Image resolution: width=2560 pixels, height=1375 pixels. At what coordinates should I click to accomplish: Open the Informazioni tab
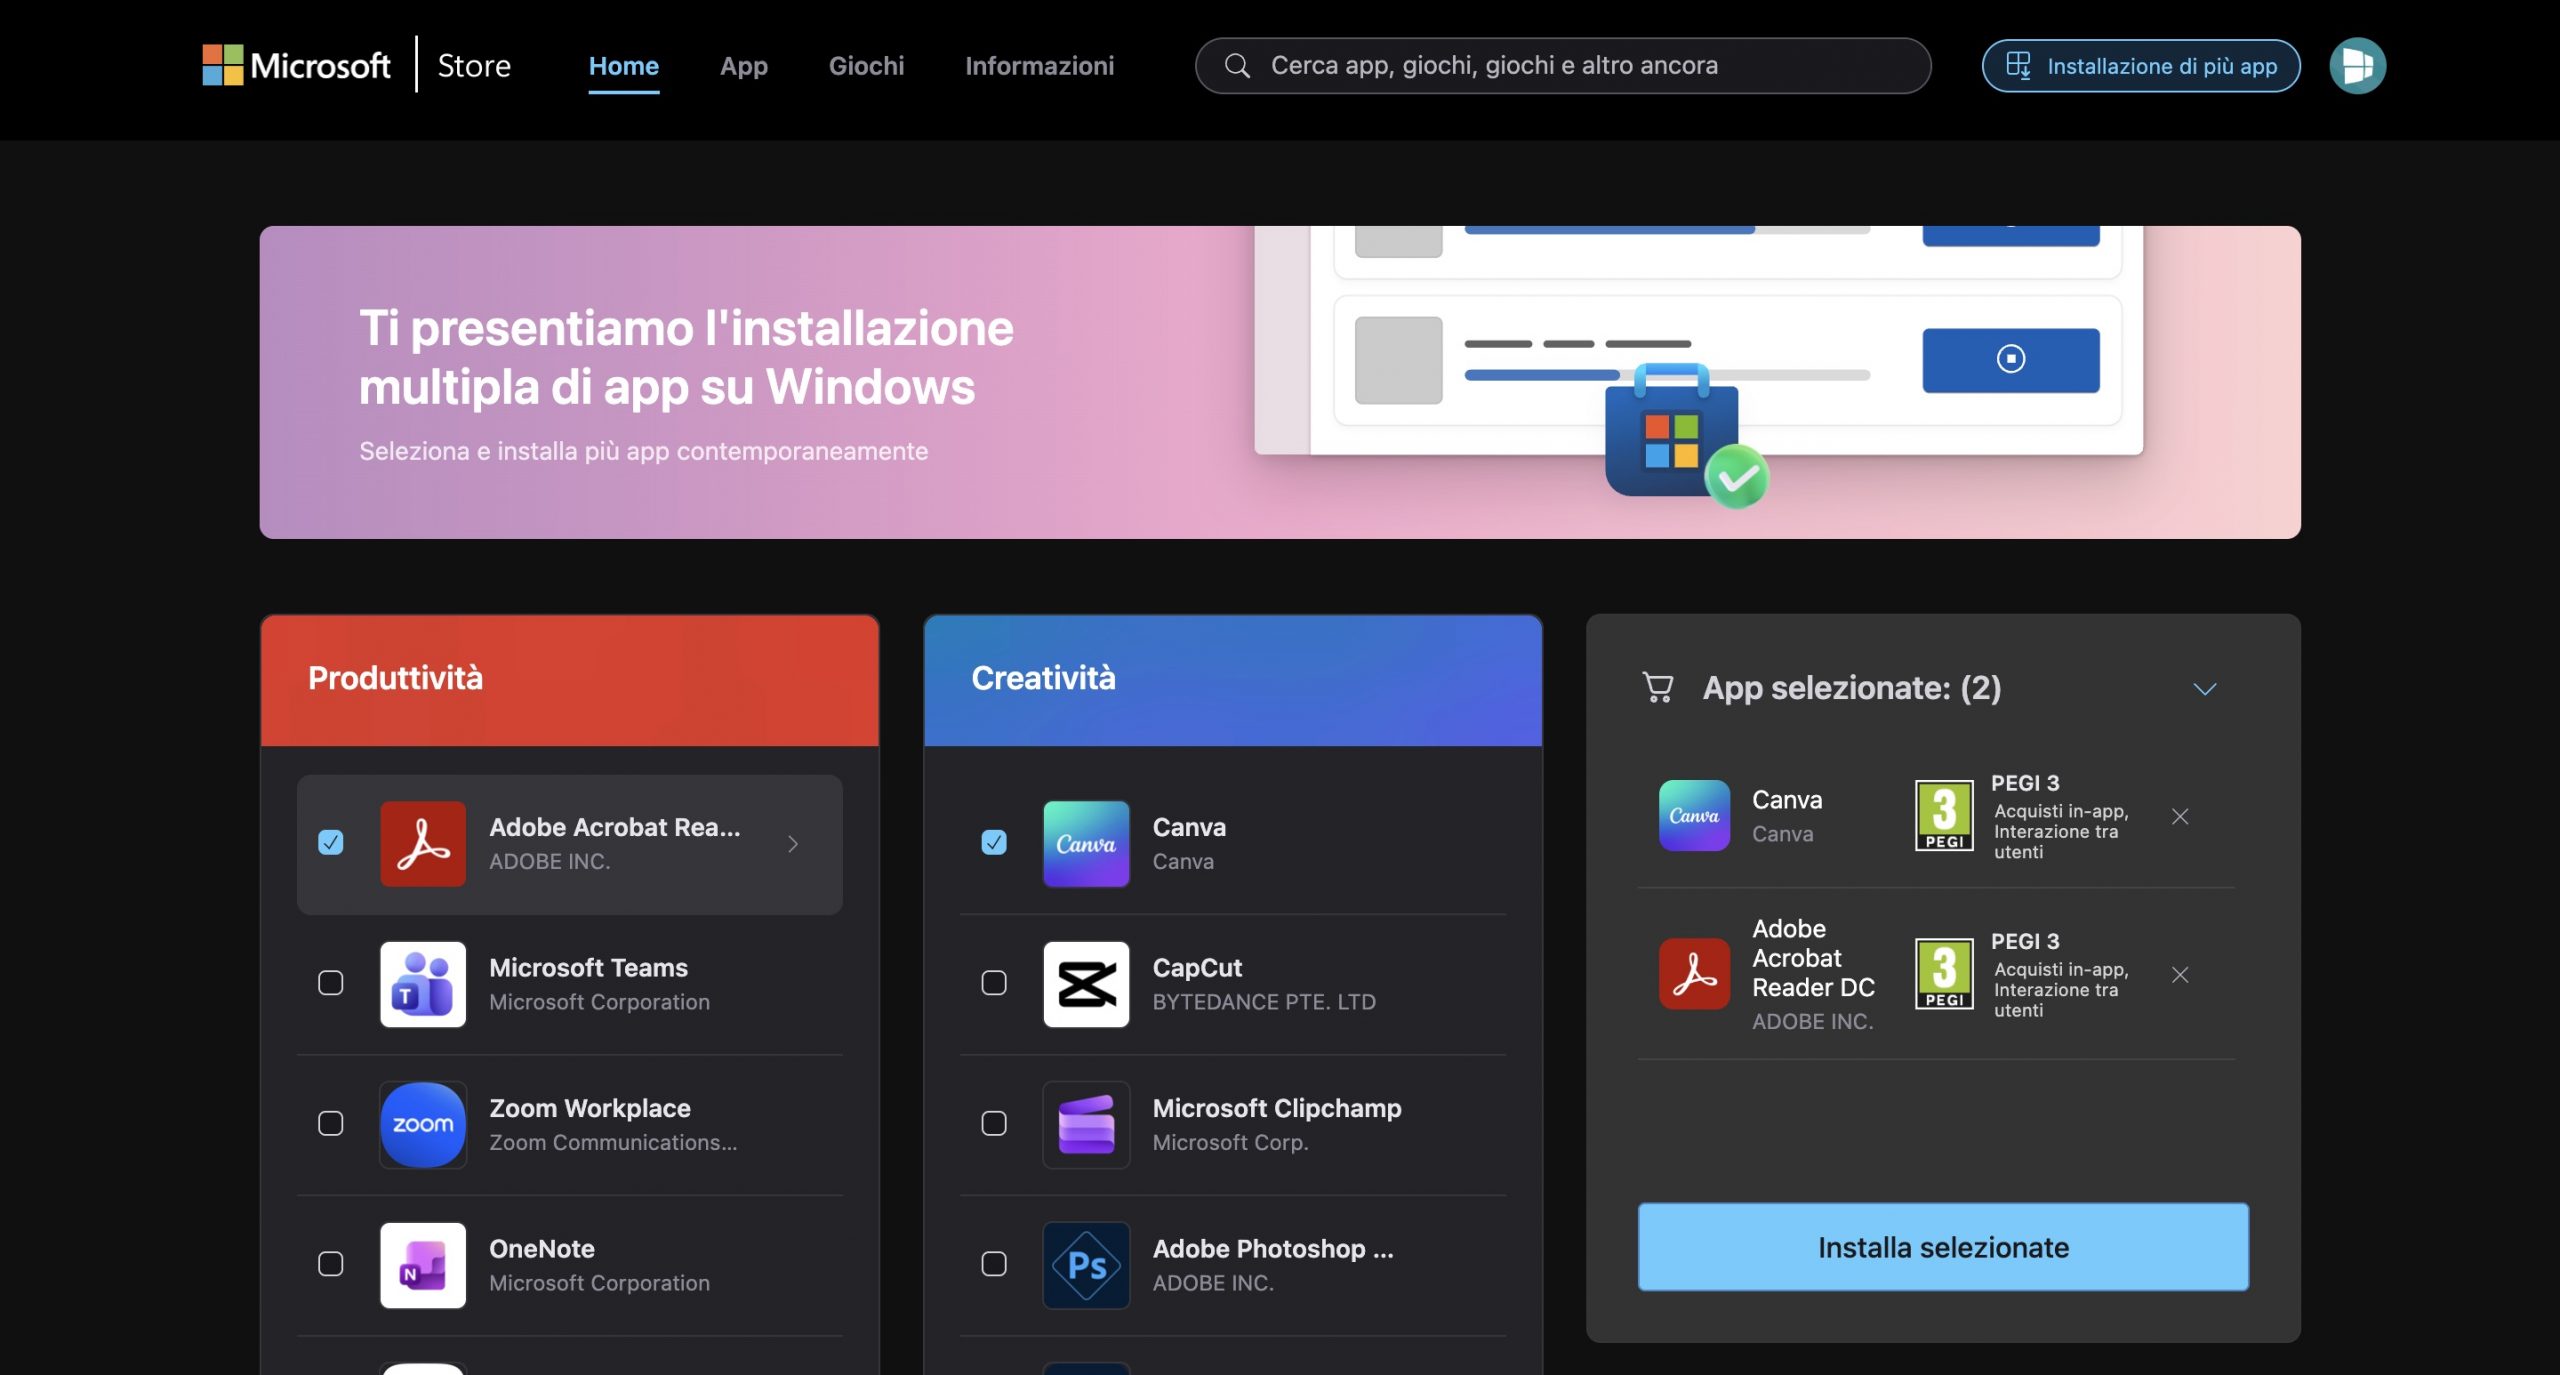pyautogui.click(x=1039, y=66)
